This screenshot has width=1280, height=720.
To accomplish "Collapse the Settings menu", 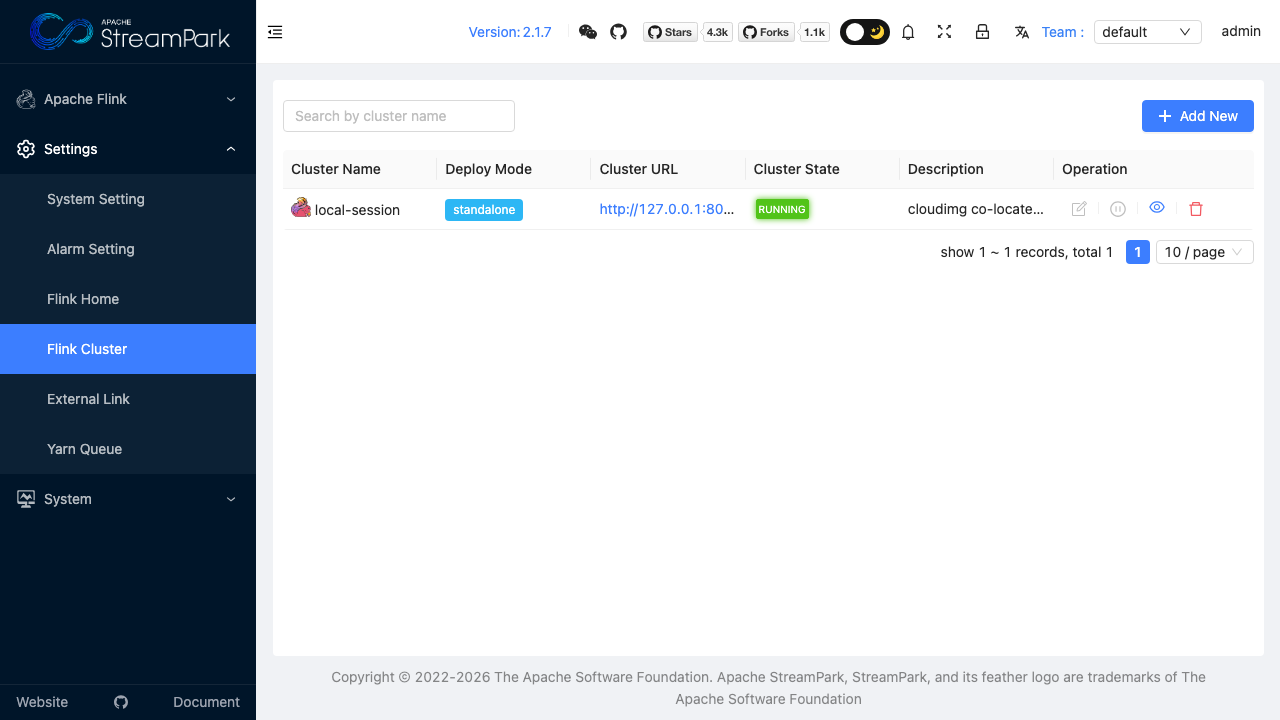I will pos(128,149).
